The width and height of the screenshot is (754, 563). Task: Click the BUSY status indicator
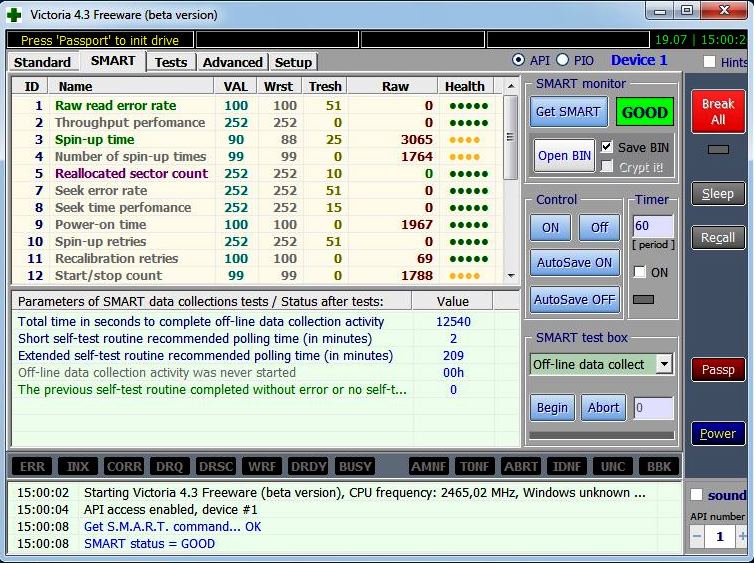pos(355,466)
